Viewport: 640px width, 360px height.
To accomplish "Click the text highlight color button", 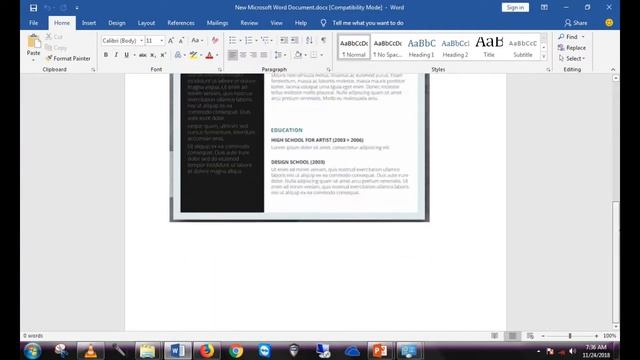I will coord(193,55).
